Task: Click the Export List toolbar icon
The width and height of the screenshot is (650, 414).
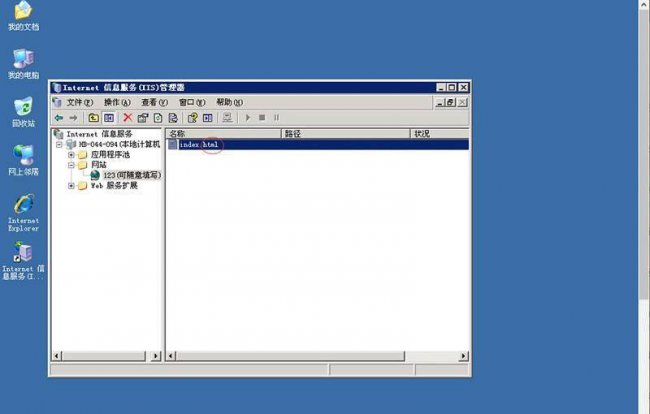Action: [173, 118]
